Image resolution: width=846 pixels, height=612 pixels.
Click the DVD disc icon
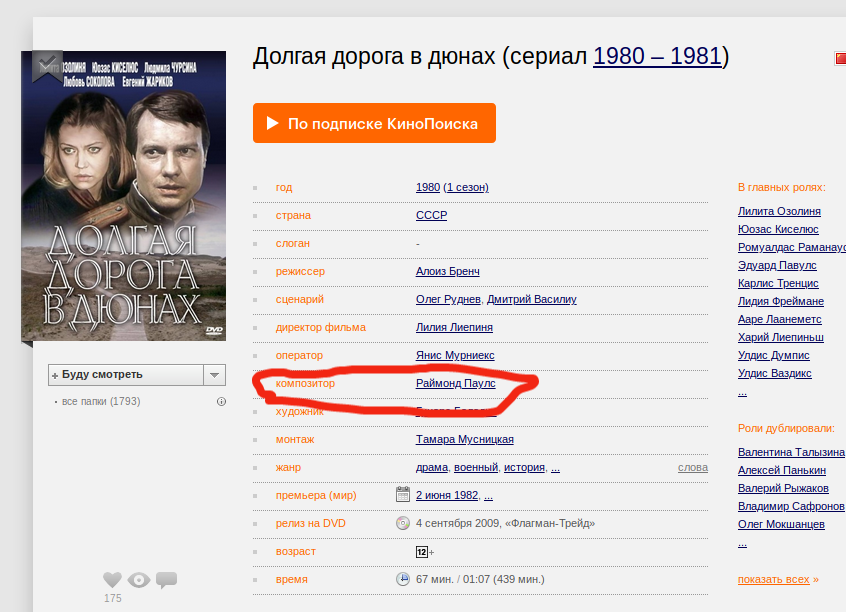coord(402,523)
